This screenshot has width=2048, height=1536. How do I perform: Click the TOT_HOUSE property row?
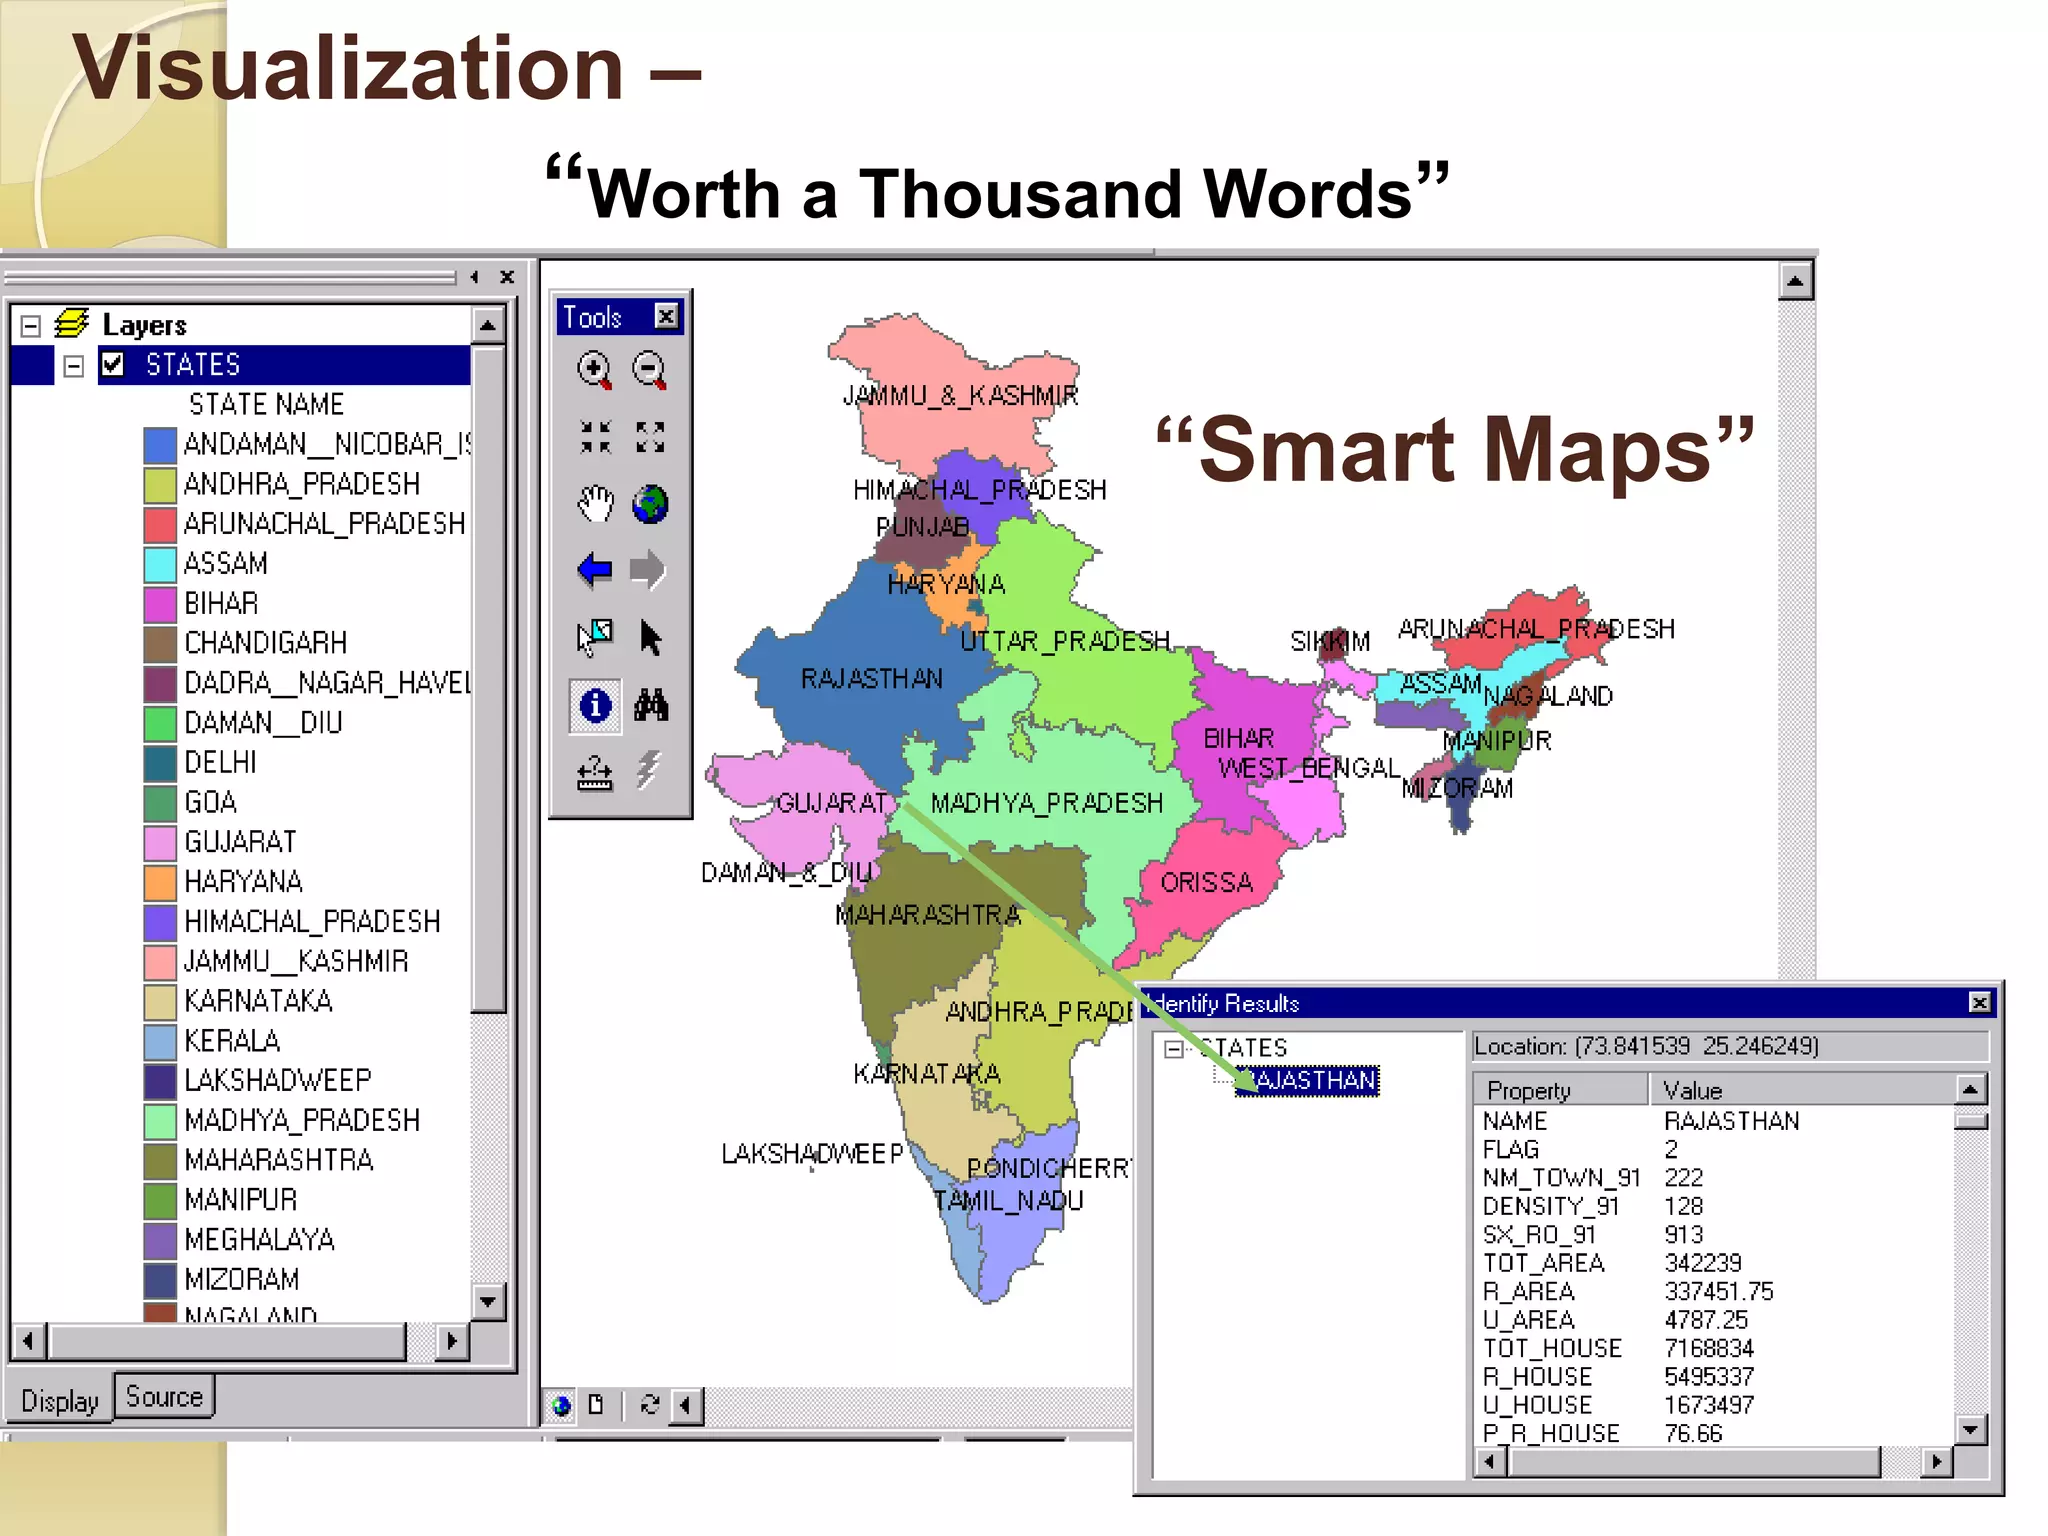(1712, 1348)
